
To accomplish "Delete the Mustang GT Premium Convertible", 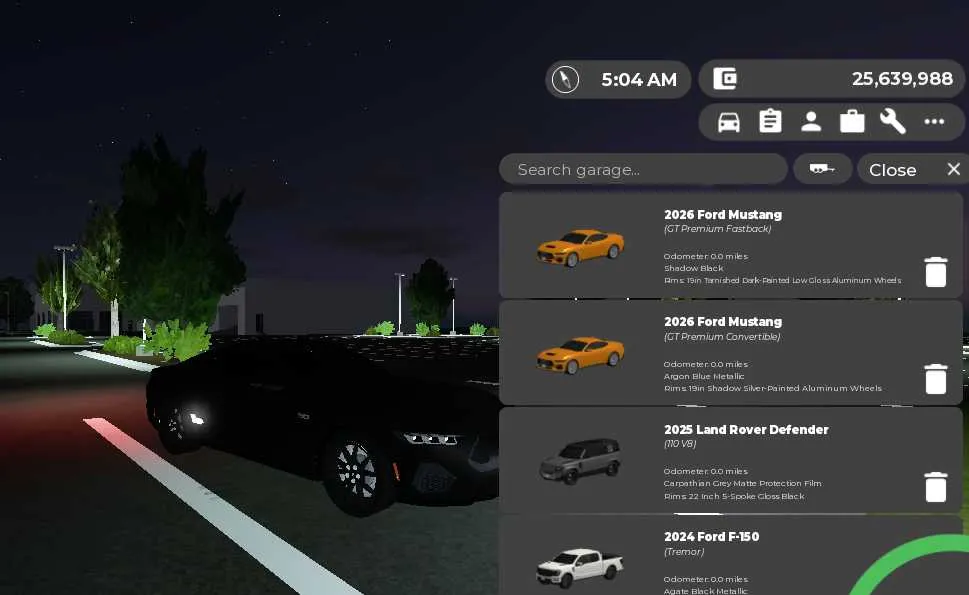I will click(x=936, y=379).
